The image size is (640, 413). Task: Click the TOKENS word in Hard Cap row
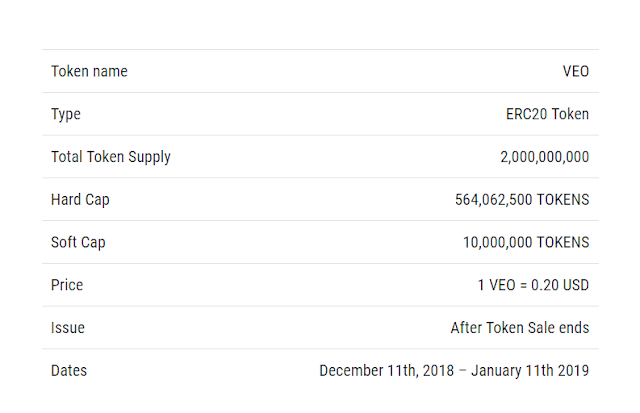click(562, 200)
